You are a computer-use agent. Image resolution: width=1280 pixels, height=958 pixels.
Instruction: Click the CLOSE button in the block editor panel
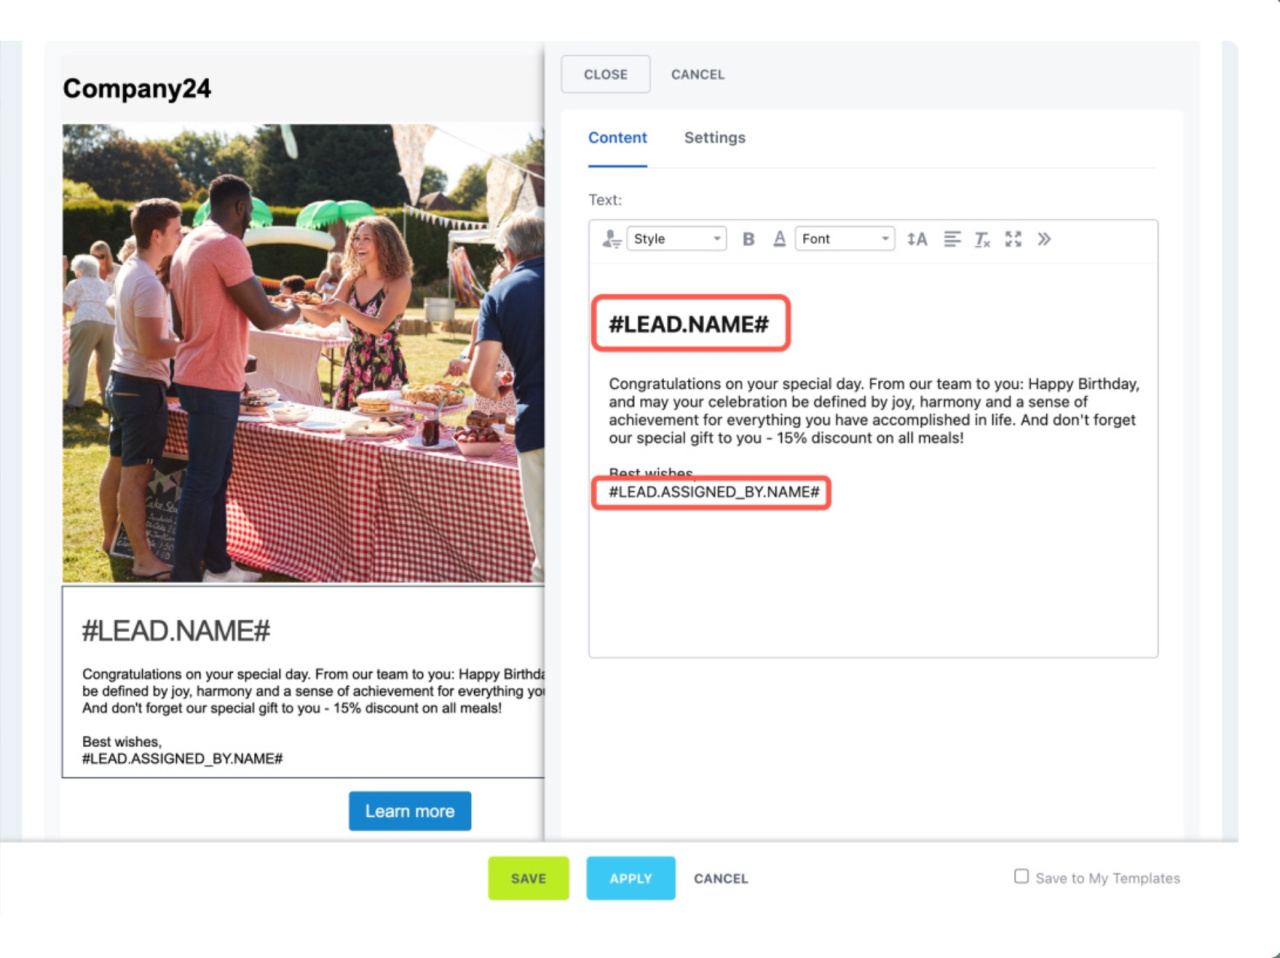(606, 74)
